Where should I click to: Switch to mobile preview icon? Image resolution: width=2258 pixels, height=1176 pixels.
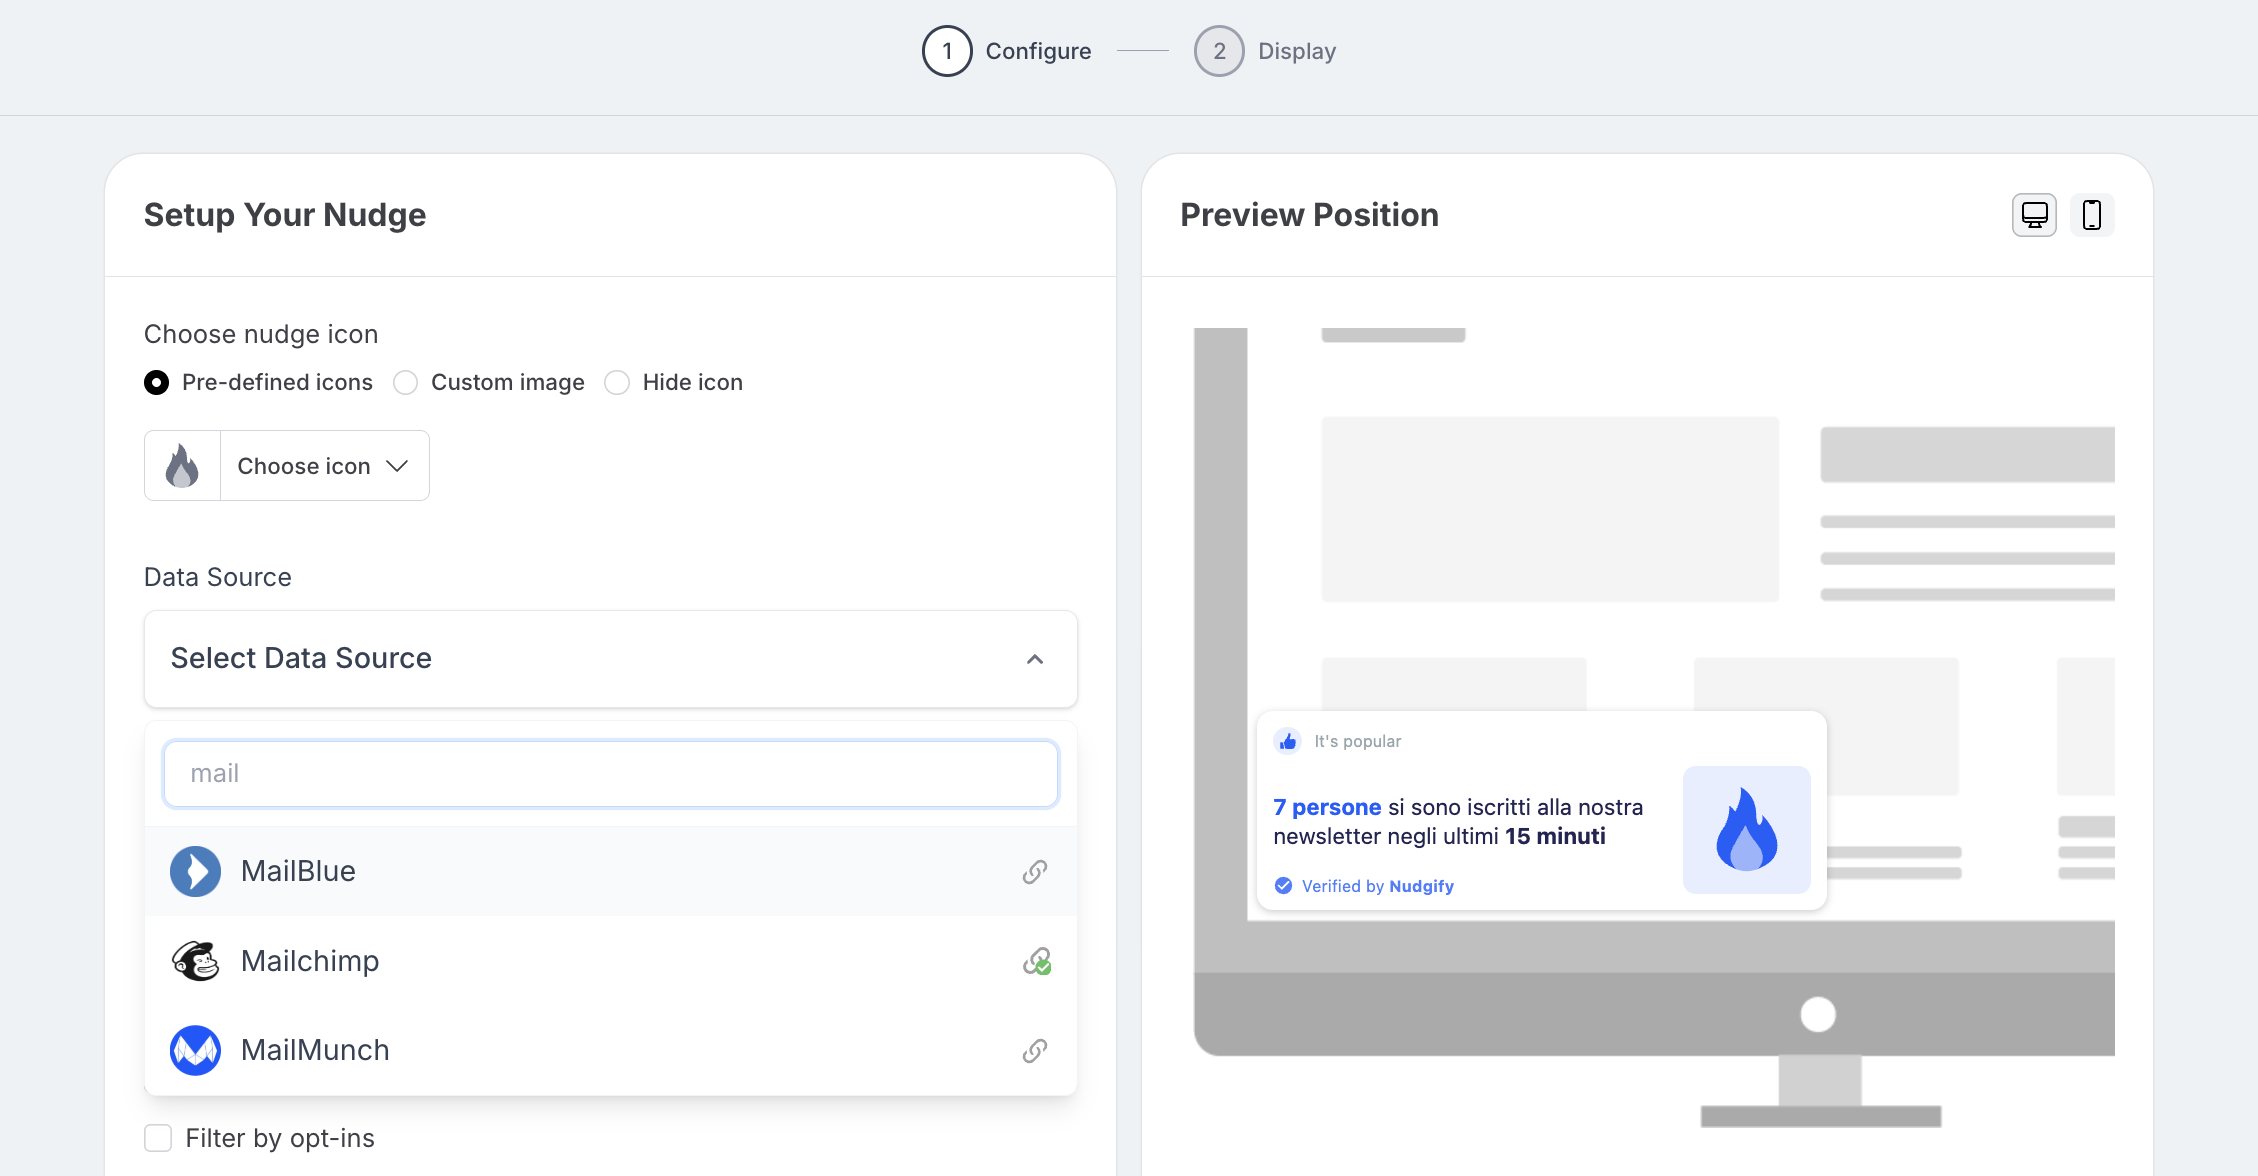click(2091, 215)
